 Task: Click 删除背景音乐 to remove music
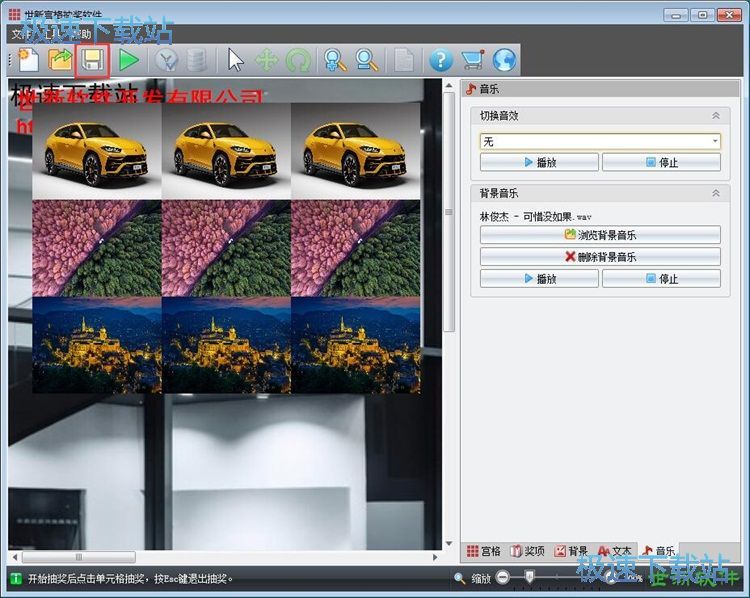[x=600, y=257]
